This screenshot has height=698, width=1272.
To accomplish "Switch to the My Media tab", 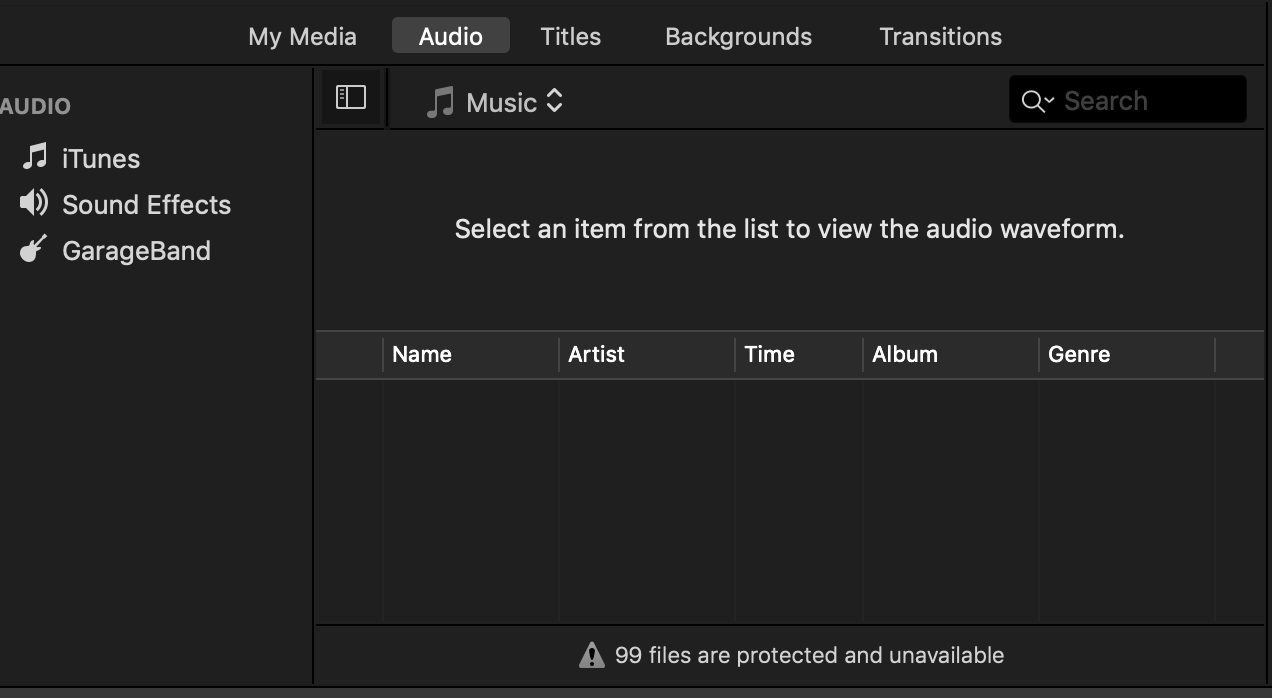I will pos(302,36).
